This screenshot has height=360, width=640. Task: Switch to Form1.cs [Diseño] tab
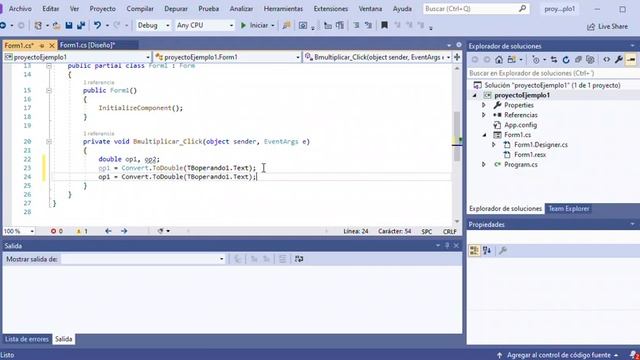tap(88, 45)
